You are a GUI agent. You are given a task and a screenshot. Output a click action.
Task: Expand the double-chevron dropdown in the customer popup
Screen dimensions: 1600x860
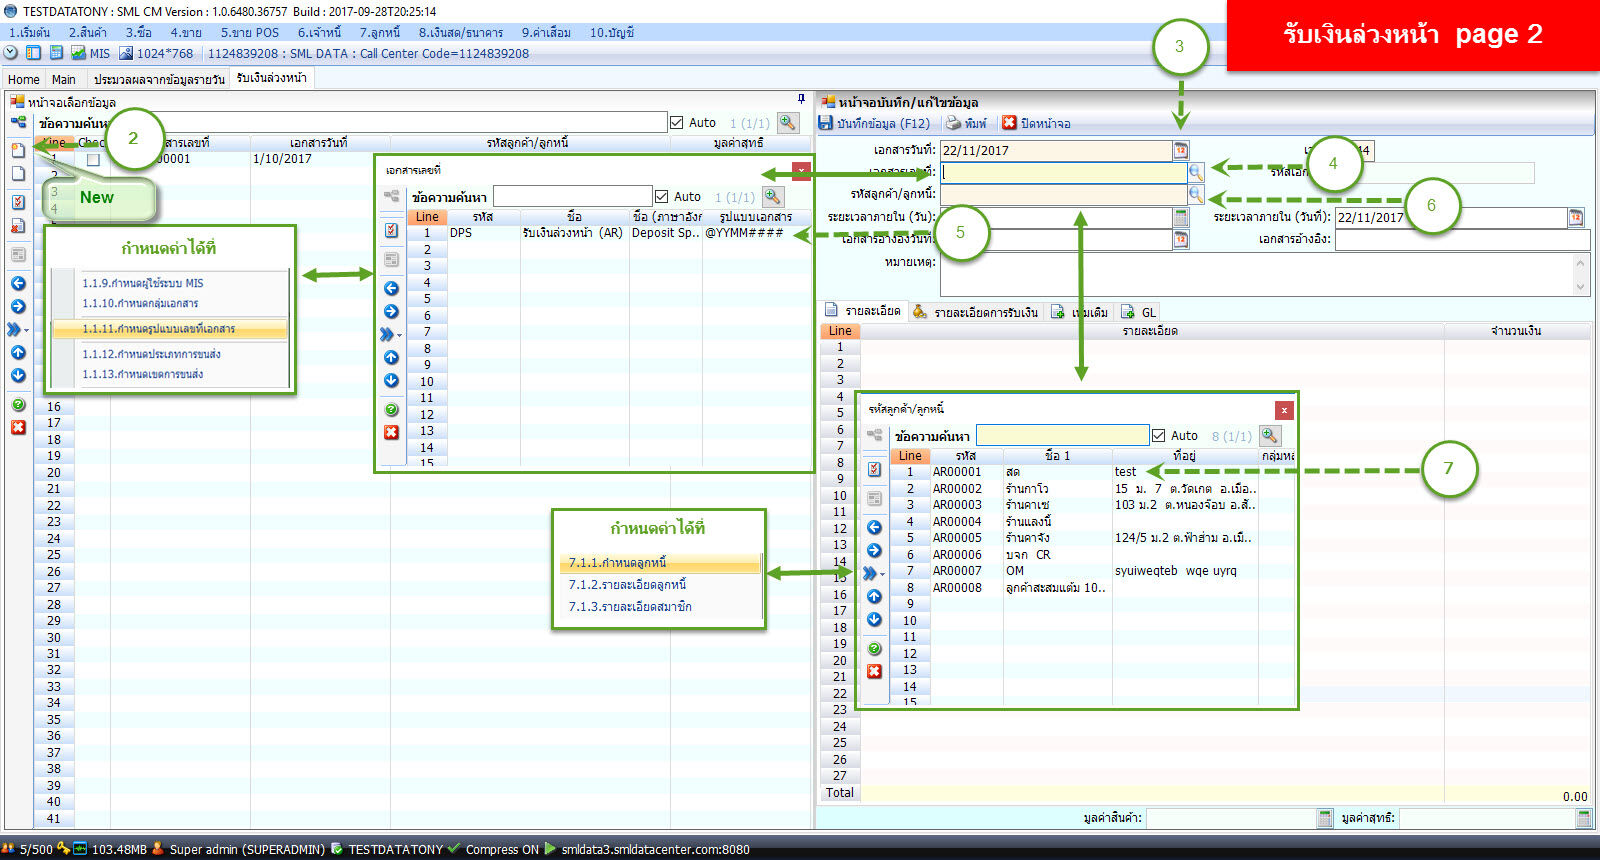pos(874,573)
